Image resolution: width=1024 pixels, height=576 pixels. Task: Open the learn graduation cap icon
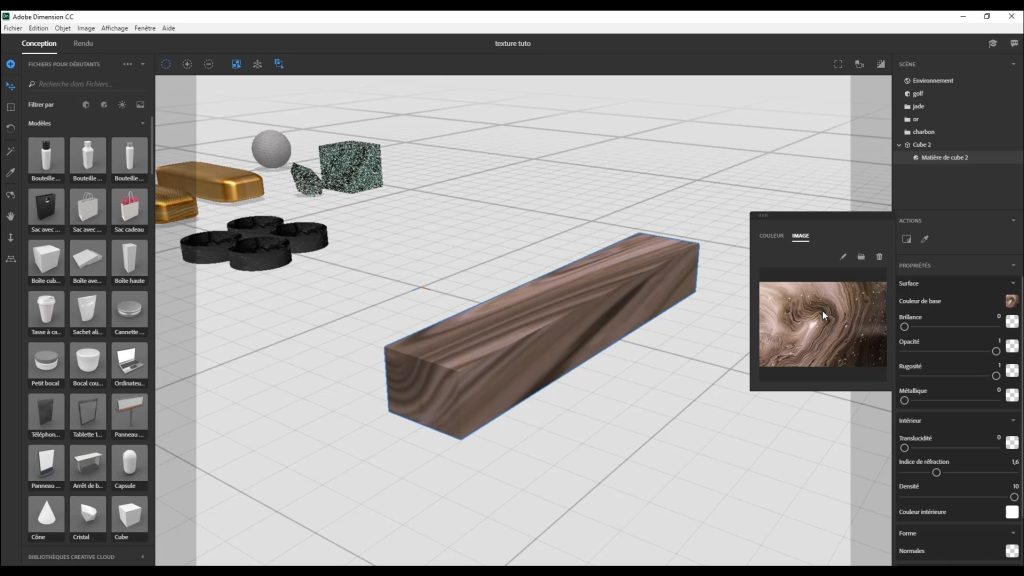point(993,43)
